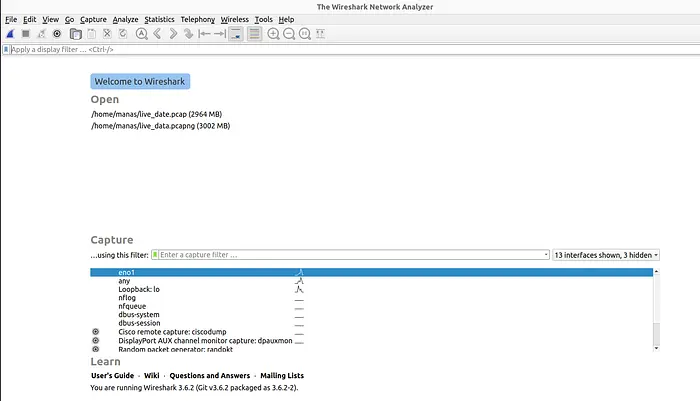Open recent file live_date.pcap

coord(157,114)
